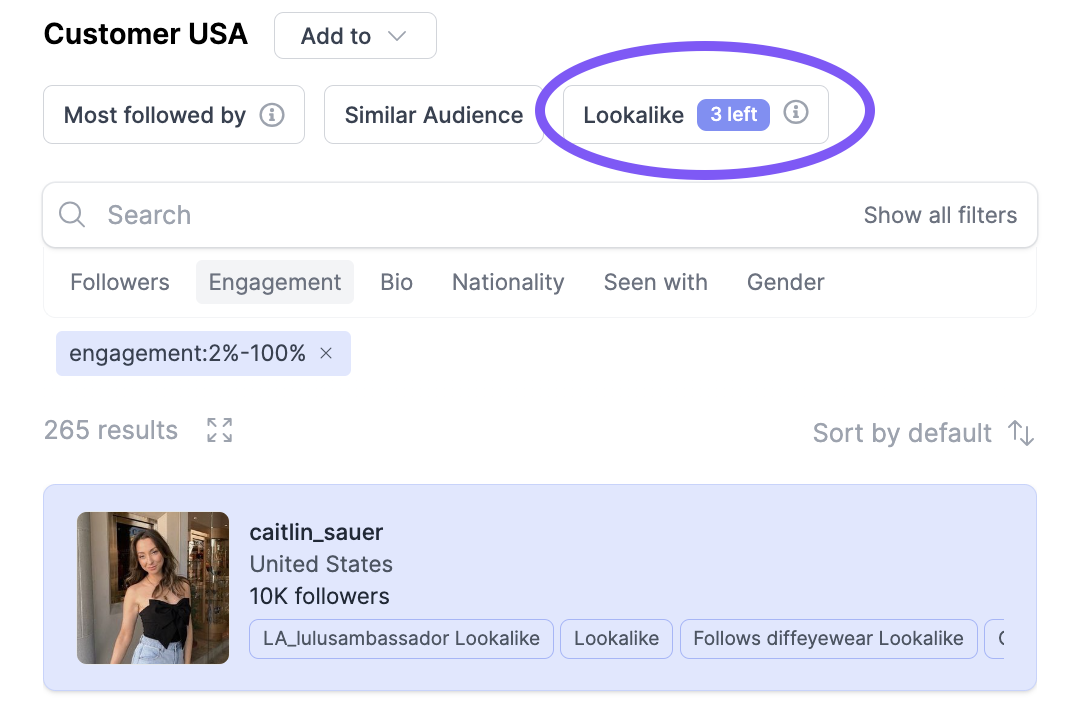Click the Follows diffeyewear Lookalike tag

[x=829, y=639]
